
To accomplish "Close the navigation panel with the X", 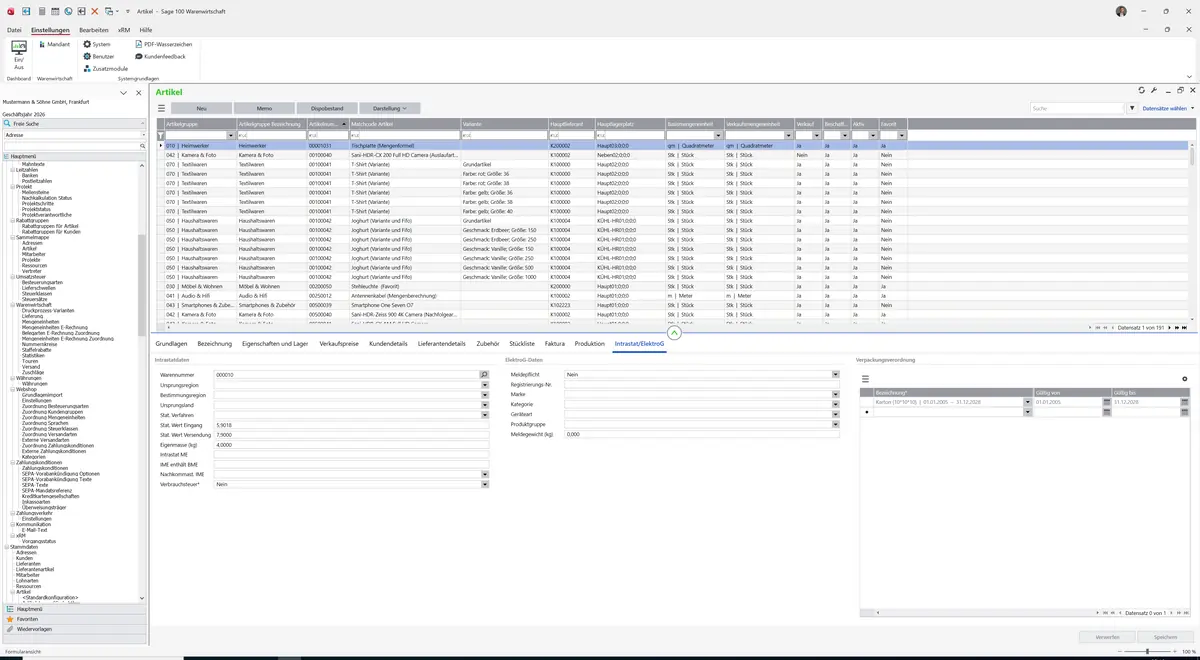I will [x=137, y=92].
